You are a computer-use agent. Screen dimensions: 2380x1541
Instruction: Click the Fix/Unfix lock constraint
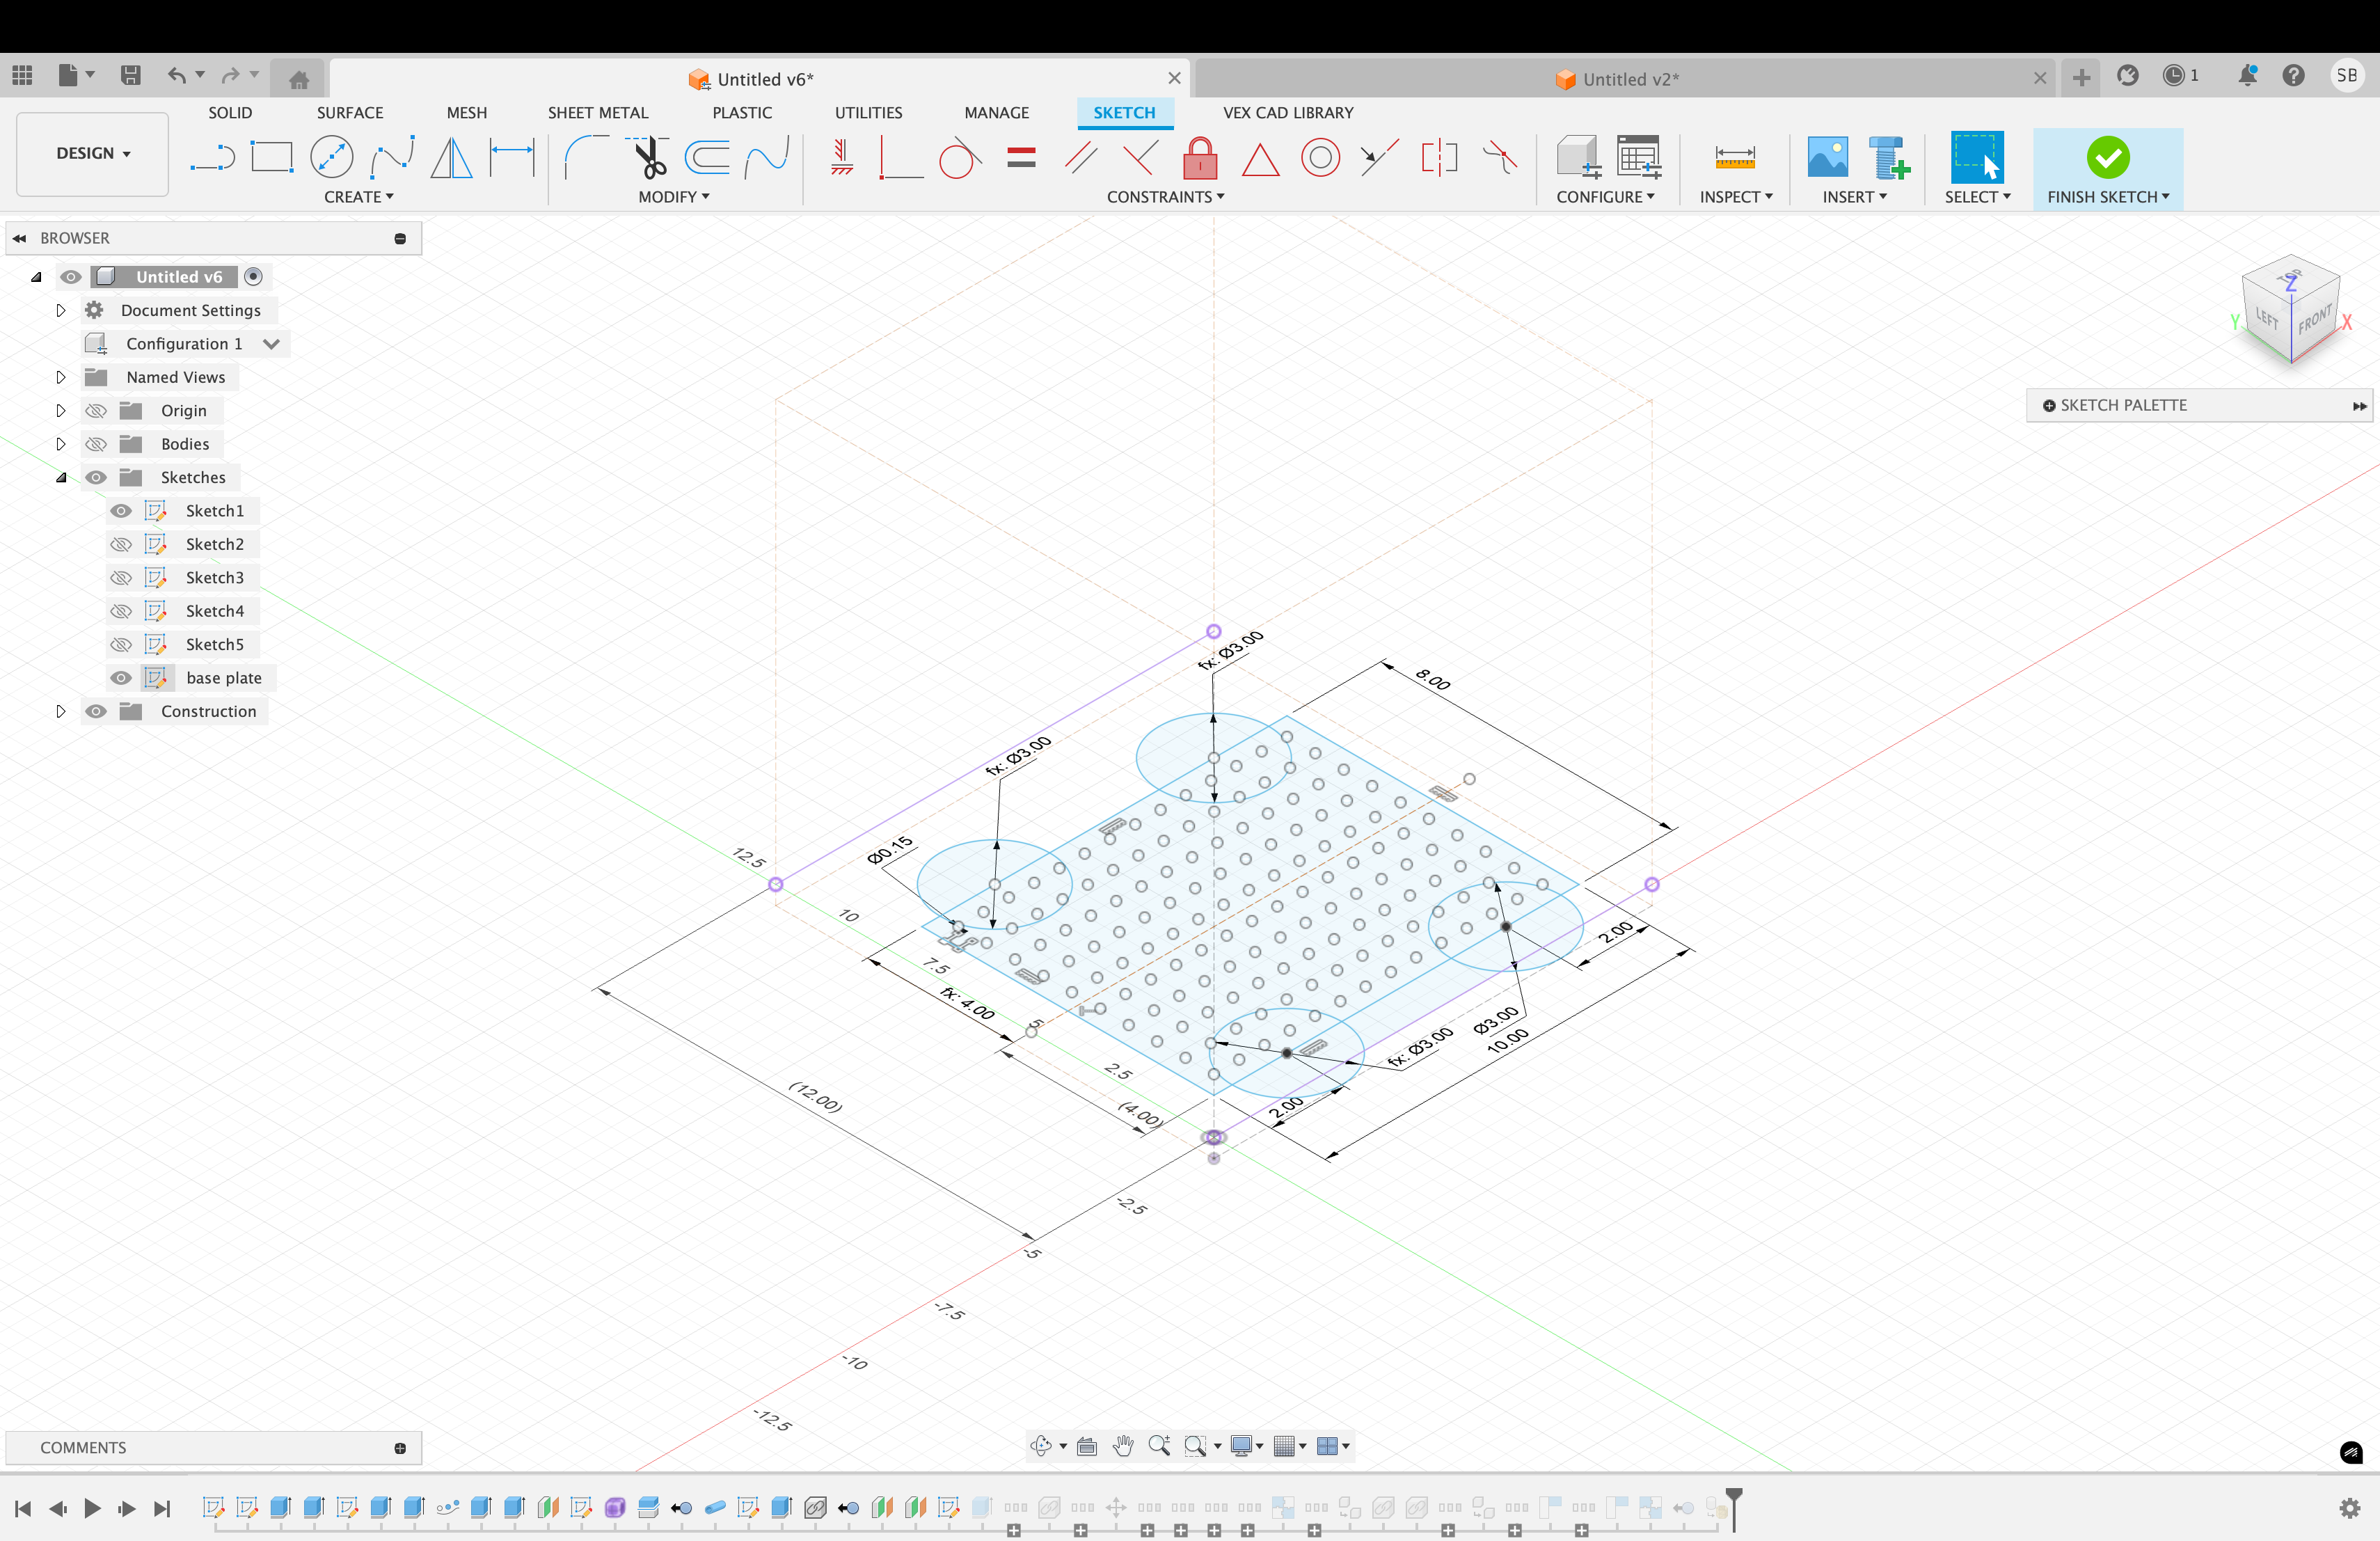1199,158
